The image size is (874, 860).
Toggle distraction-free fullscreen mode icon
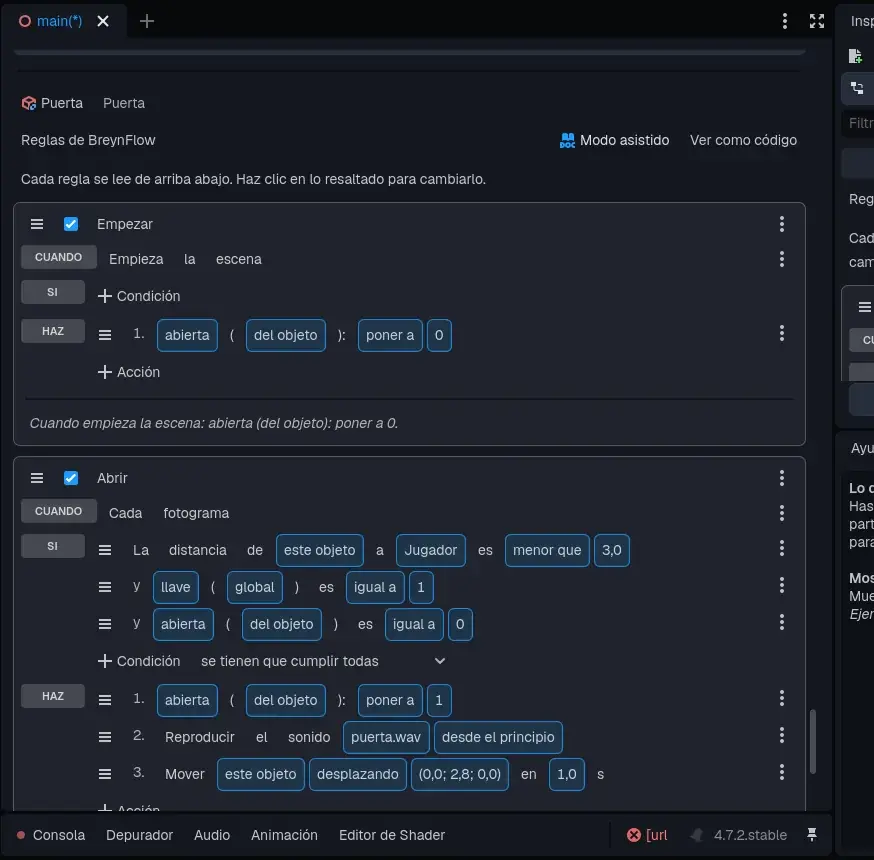(817, 21)
